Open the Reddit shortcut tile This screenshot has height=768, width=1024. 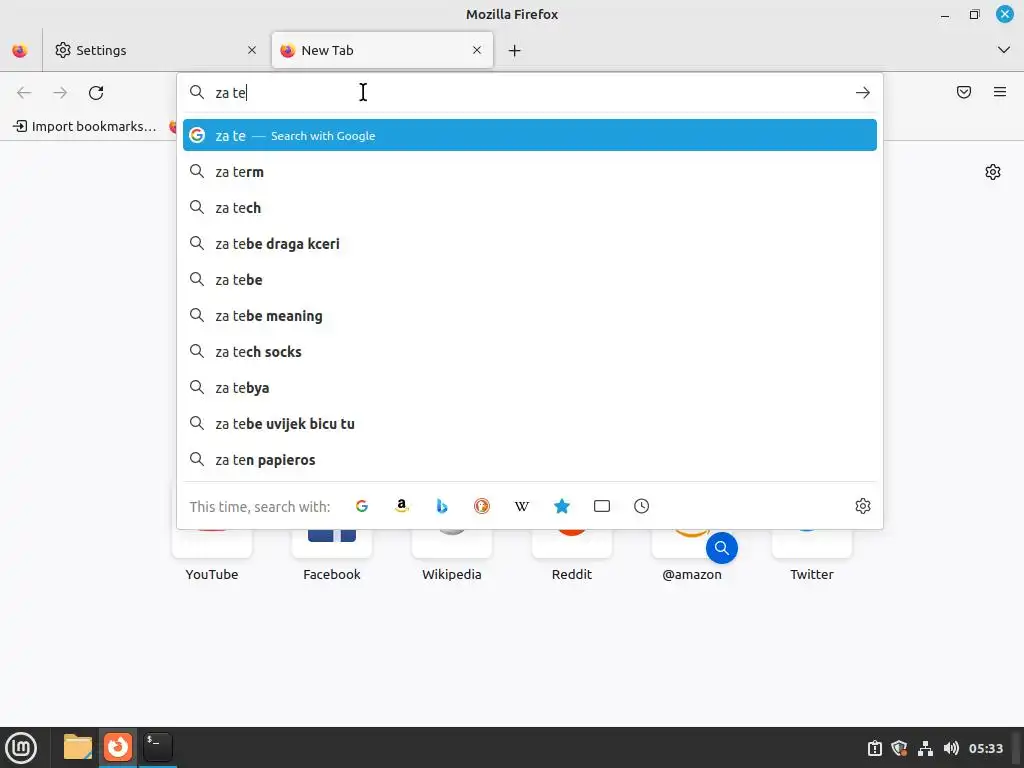tap(571, 555)
